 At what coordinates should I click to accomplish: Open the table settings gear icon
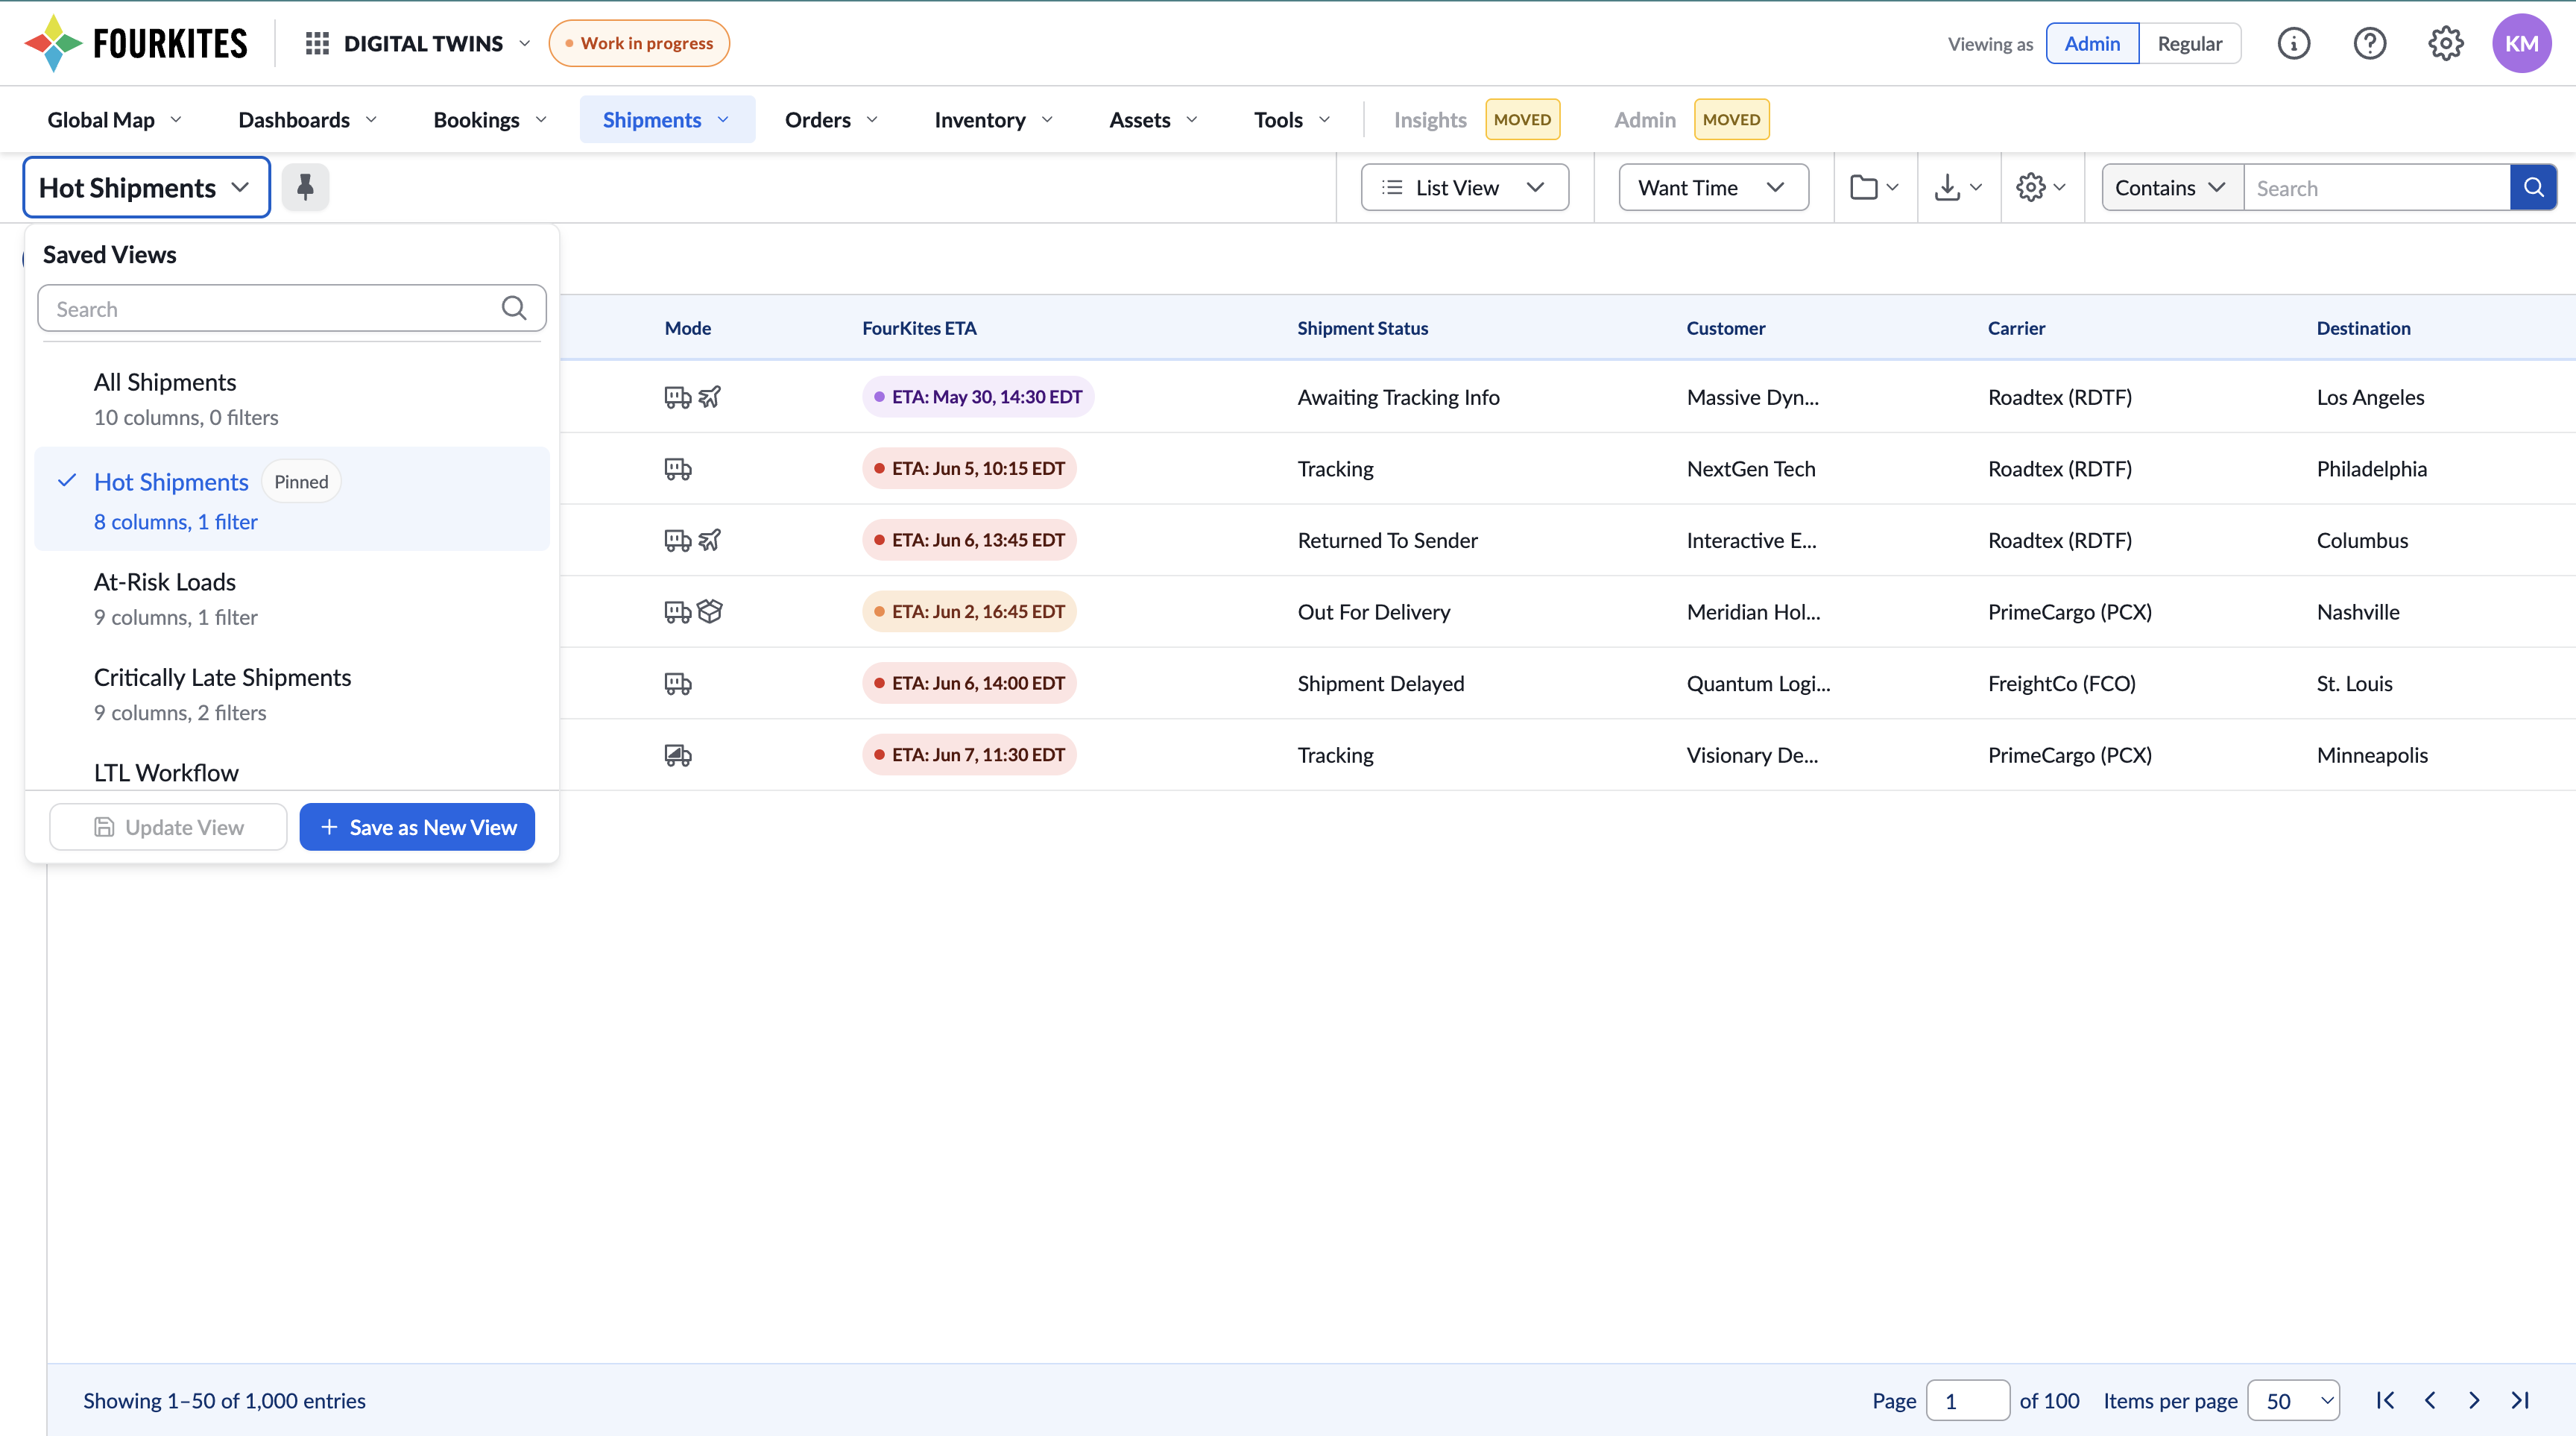click(2041, 187)
